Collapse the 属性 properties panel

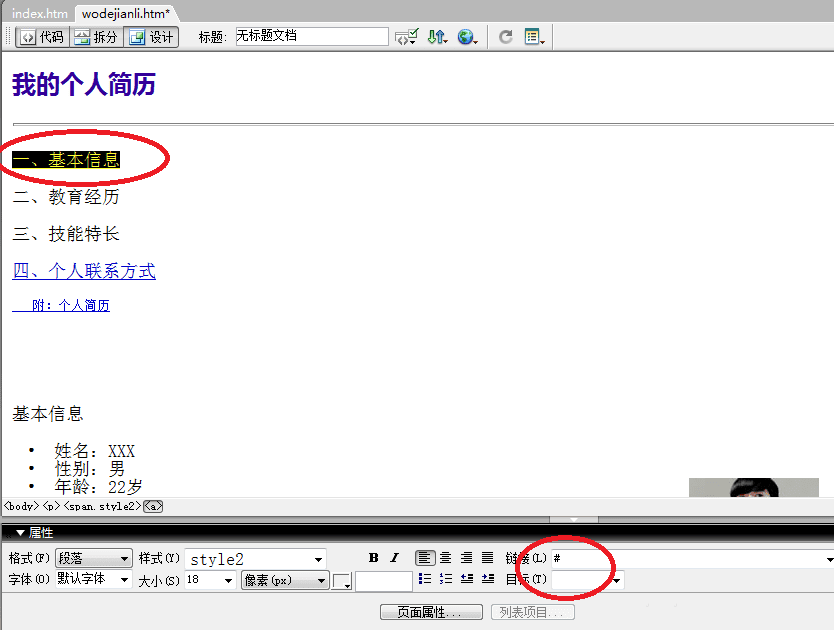21,533
